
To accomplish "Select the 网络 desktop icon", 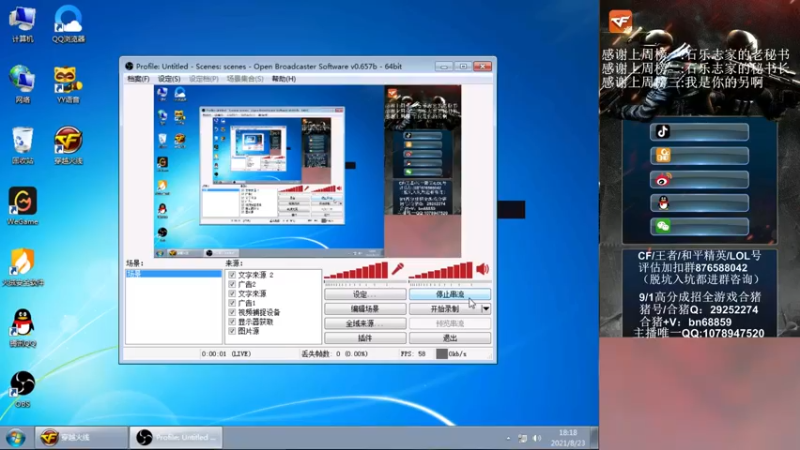I will point(22,85).
